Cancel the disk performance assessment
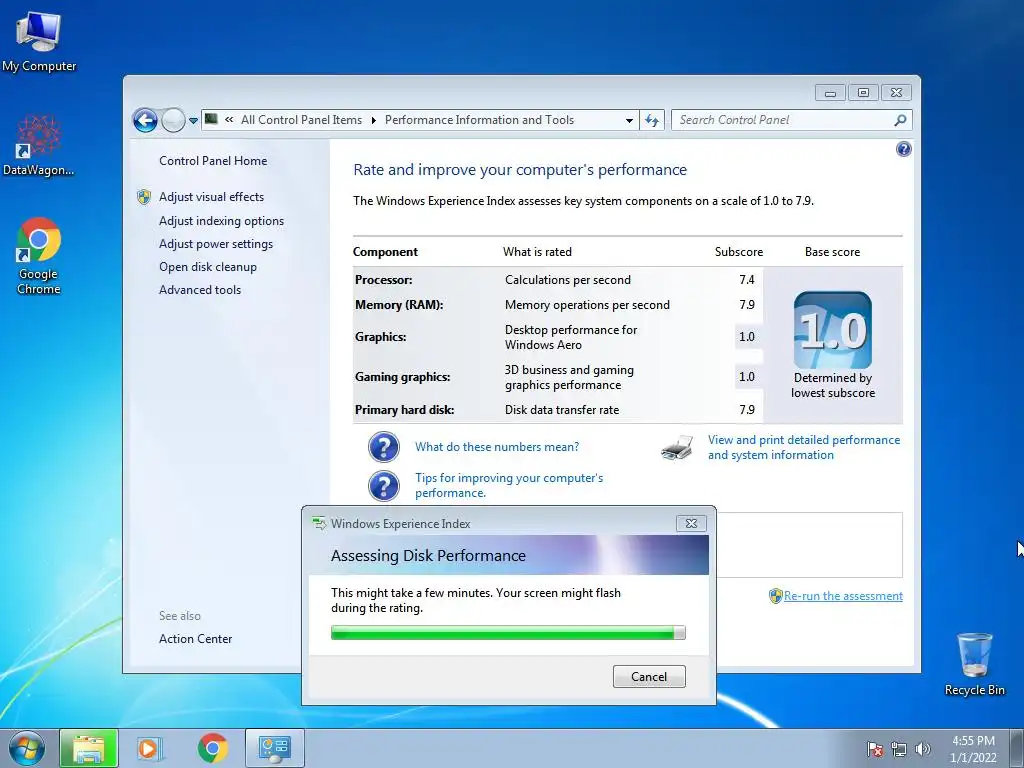Image resolution: width=1024 pixels, height=768 pixels. (649, 677)
